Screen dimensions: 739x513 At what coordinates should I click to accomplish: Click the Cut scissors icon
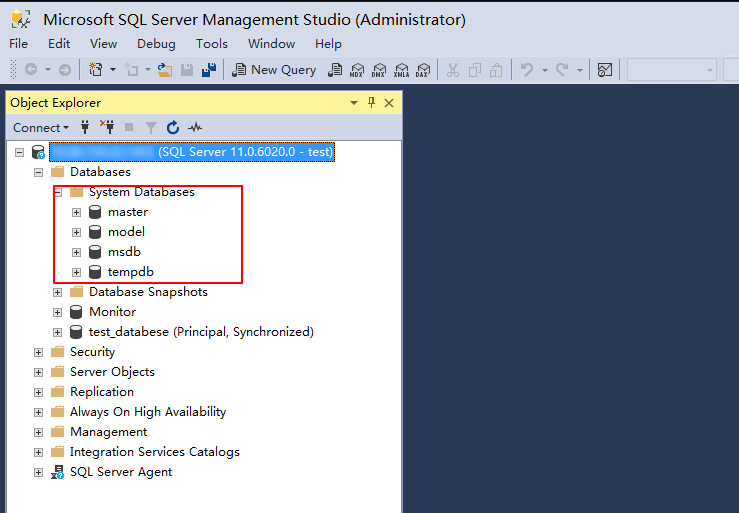[453, 70]
